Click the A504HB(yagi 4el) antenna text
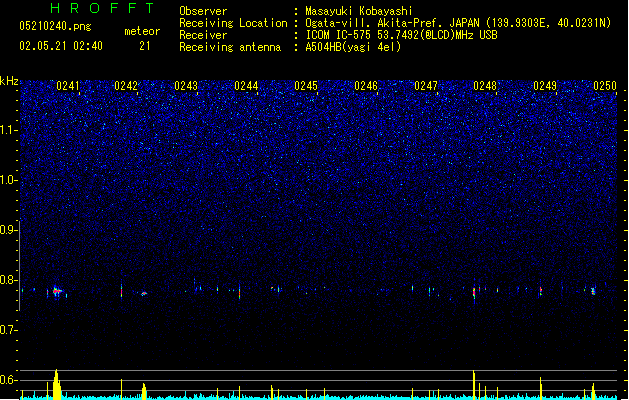Screen dimensions: 629x400 [x=353, y=47]
